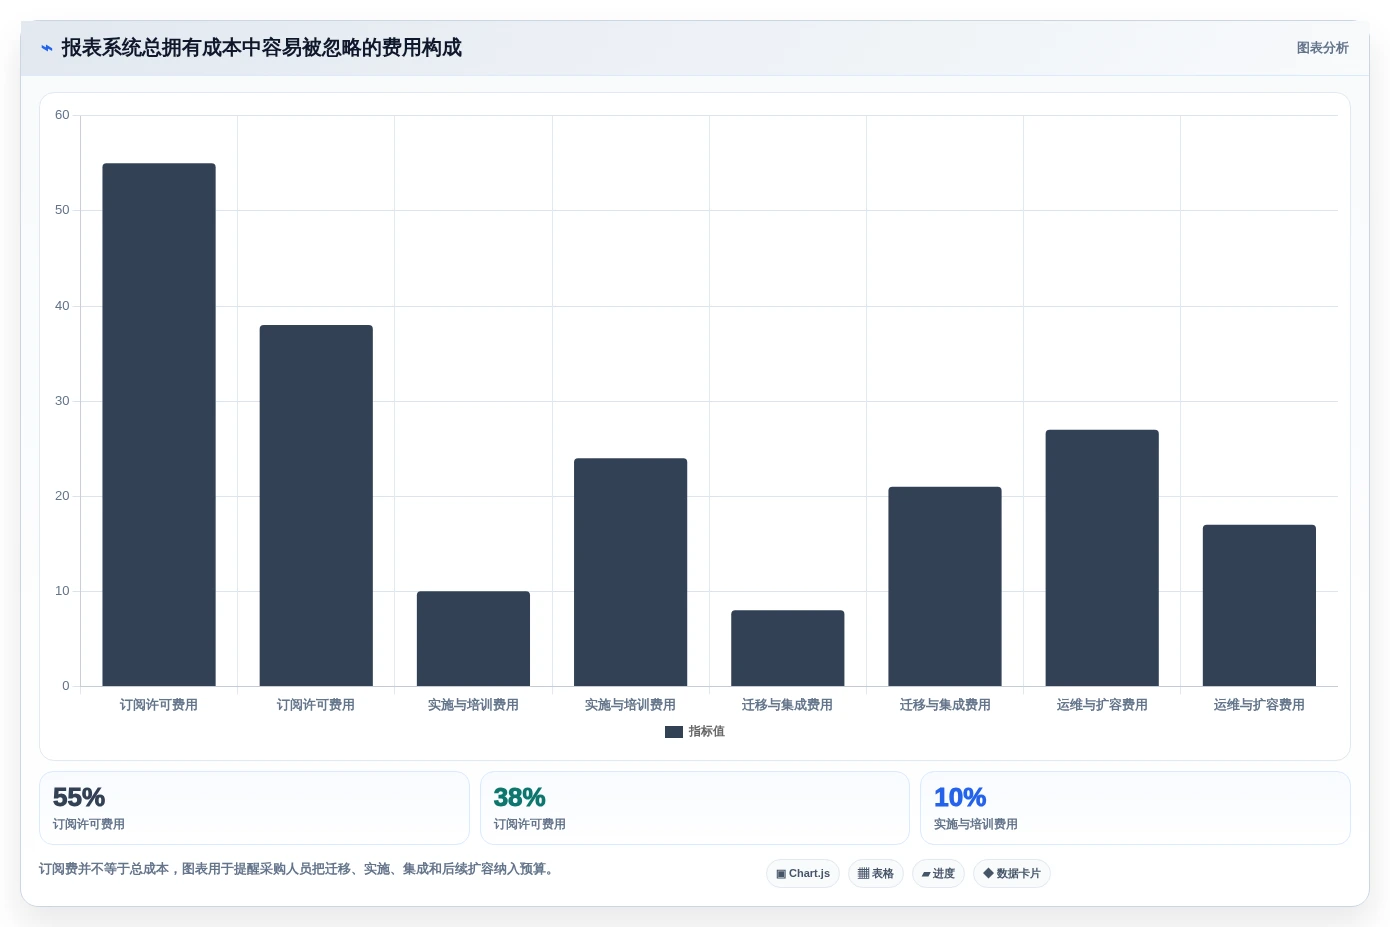This screenshot has width=1390, height=927.
Task: Click the diamond icon in 数据卡片 chip
Action: [x=988, y=873]
